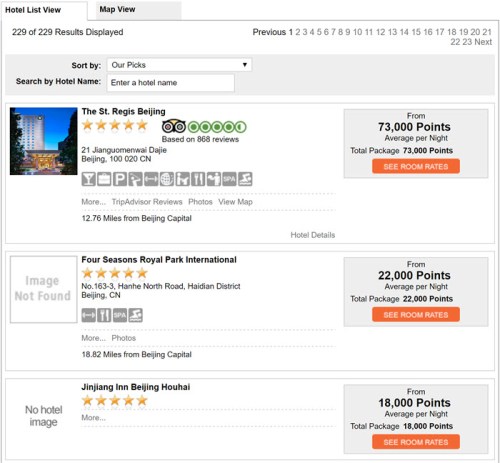The height and width of the screenshot is (463, 500).
Task: Expand More details for St. Regis Beijing
Action: (93, 202)
